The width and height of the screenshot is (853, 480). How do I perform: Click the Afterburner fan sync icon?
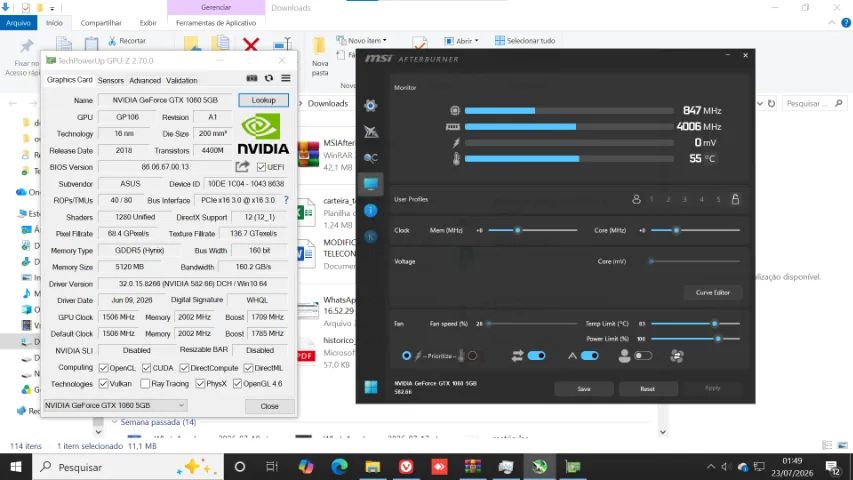pyautogui.click(x=677, y=356)
